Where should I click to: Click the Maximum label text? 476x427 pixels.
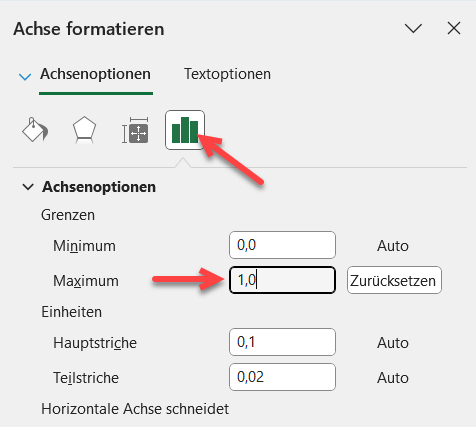point(86,281)
